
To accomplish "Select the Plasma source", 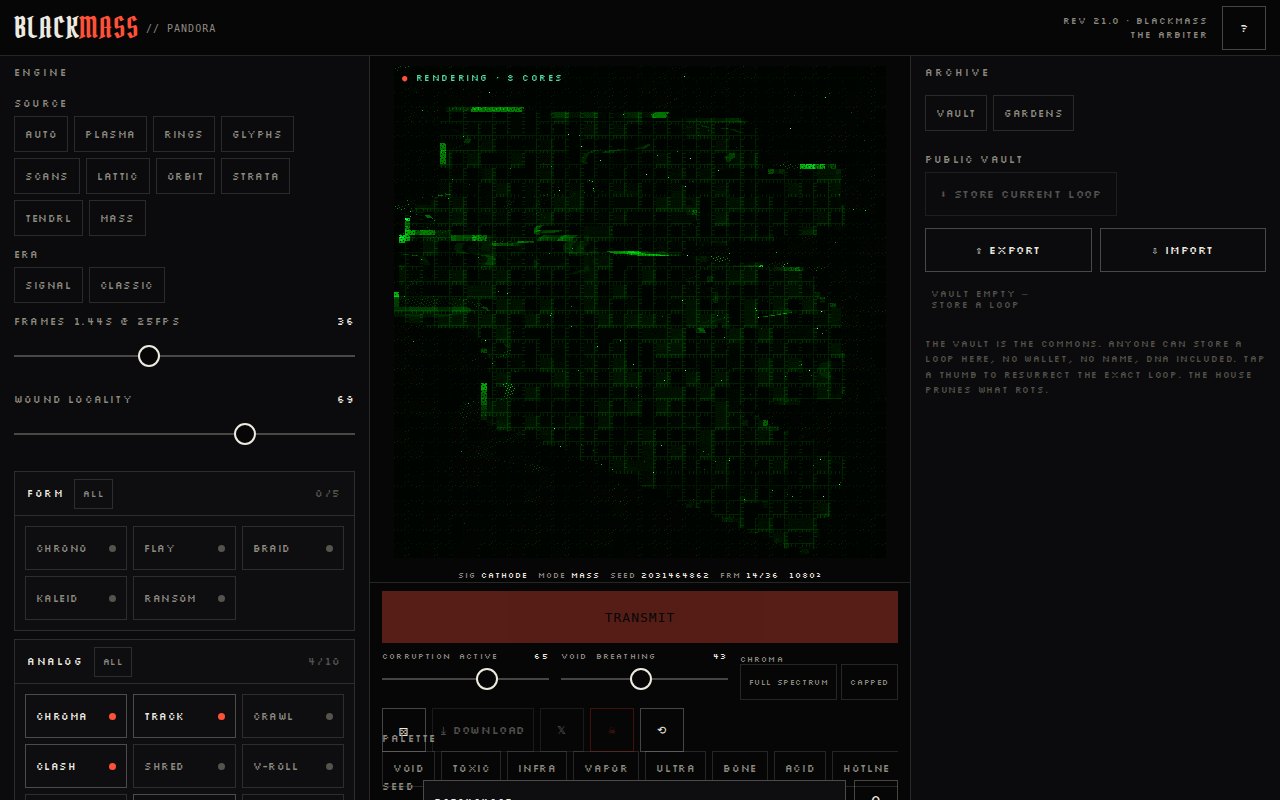I will tap(110, 134).
